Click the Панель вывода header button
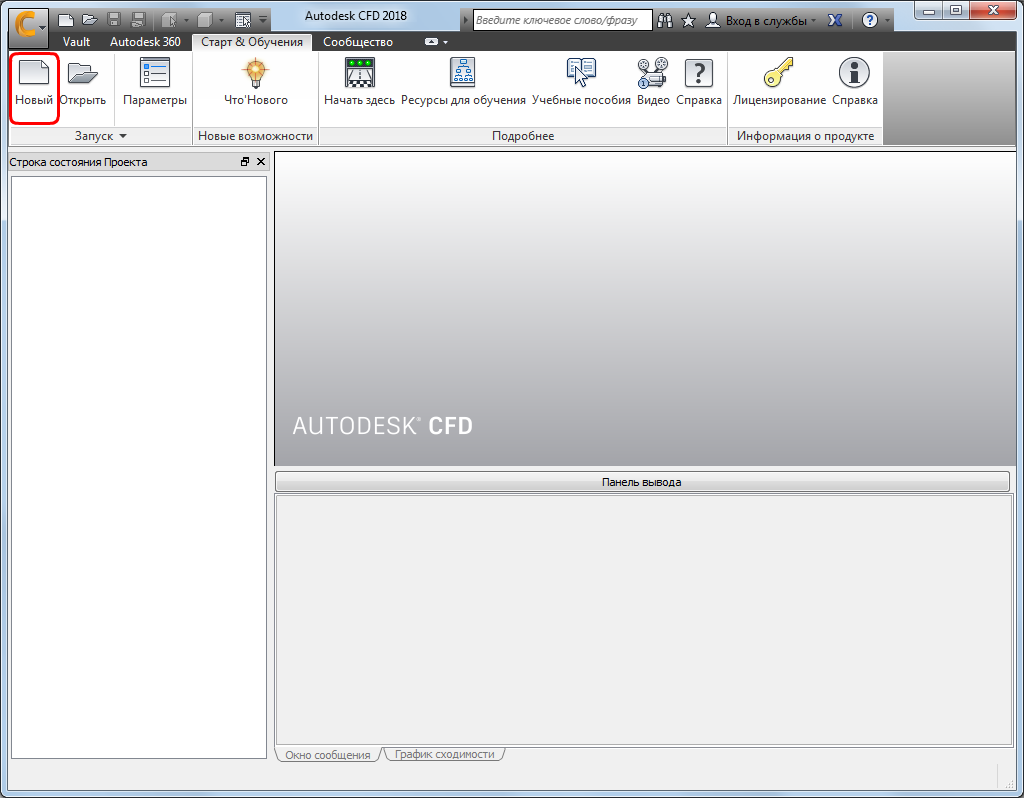The width and height of the screenshot is (1024, 798). point(642,482)
